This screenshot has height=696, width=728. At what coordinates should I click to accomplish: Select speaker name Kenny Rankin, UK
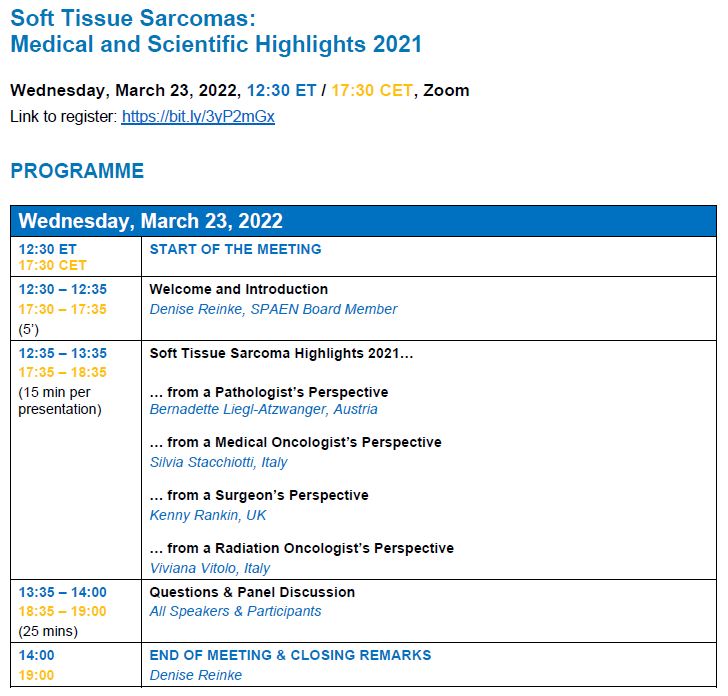coord(208,515)
